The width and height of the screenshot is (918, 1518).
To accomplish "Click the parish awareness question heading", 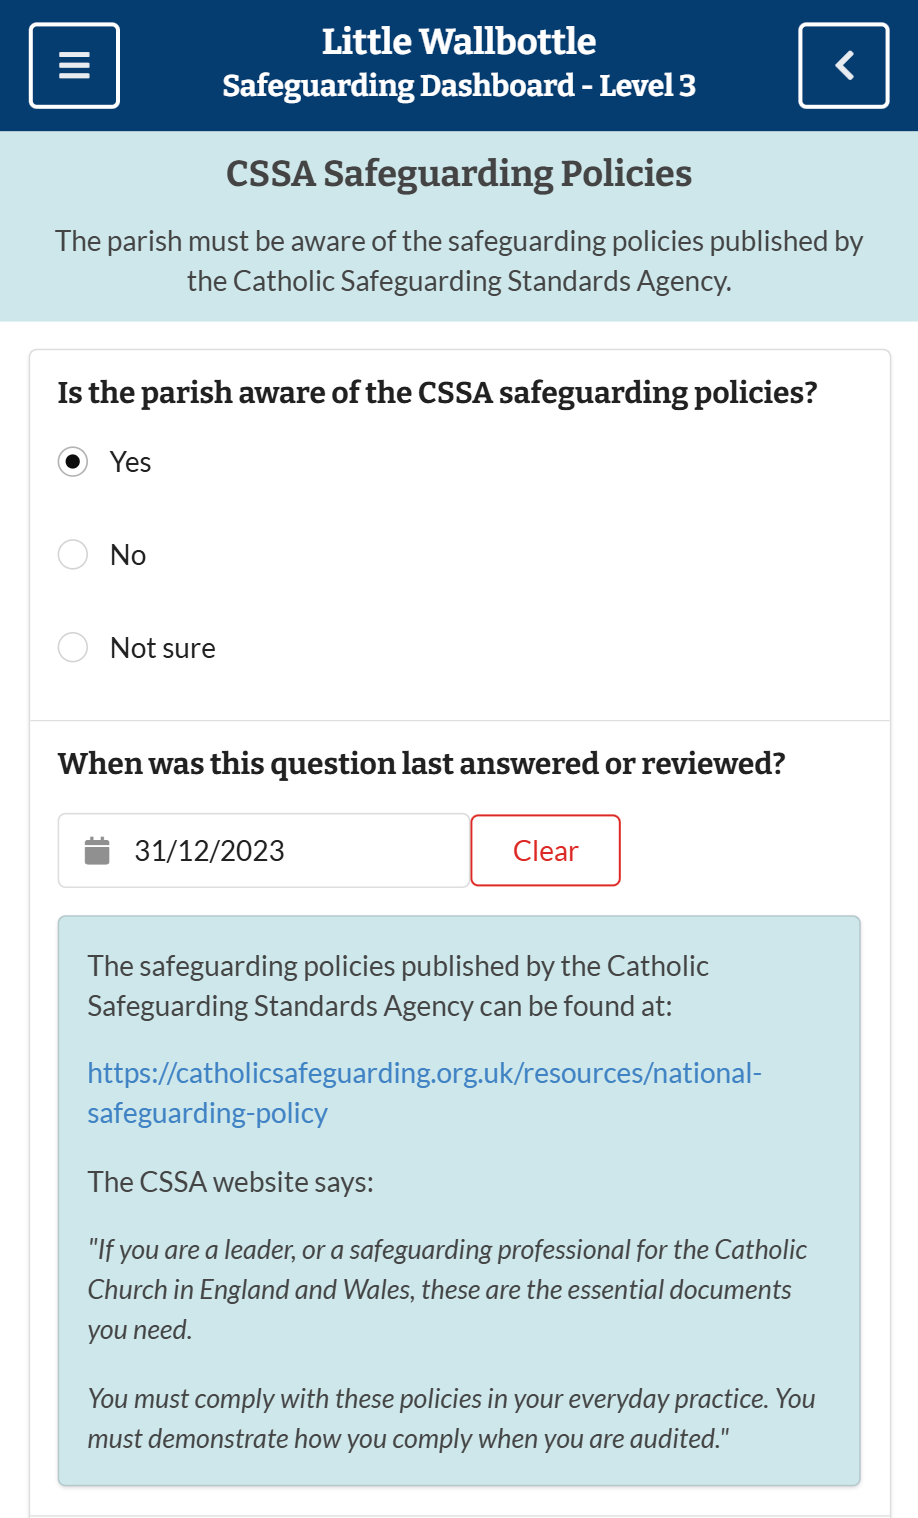I will tap(437, 393).
